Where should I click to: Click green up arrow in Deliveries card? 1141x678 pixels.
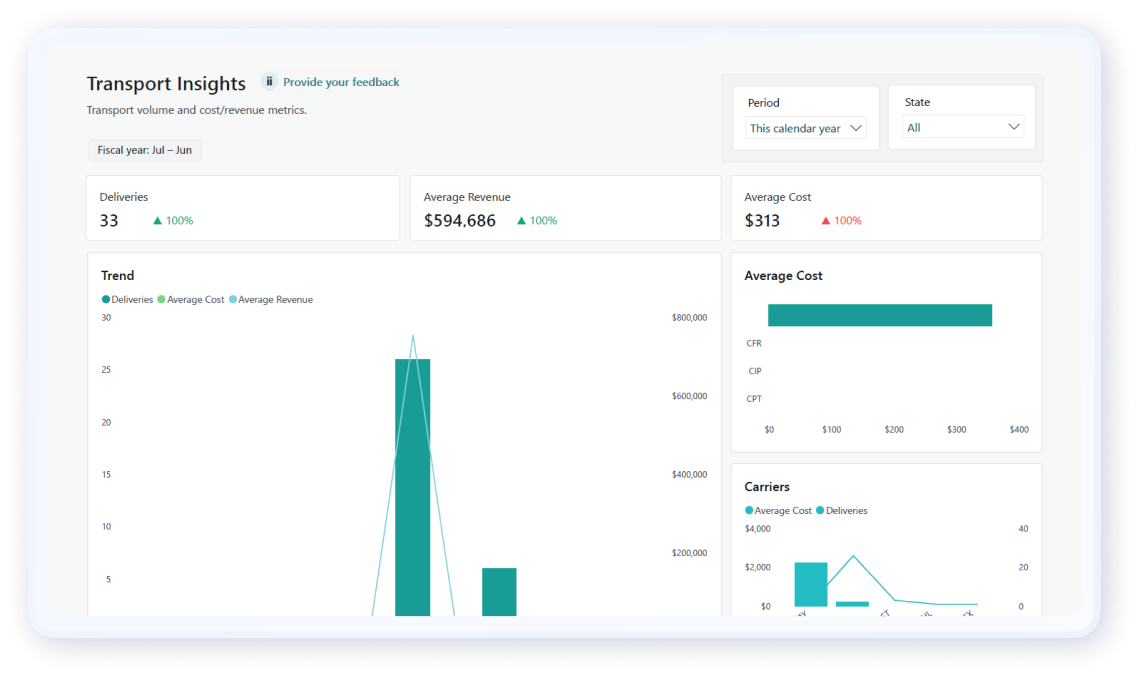[157, 221]
